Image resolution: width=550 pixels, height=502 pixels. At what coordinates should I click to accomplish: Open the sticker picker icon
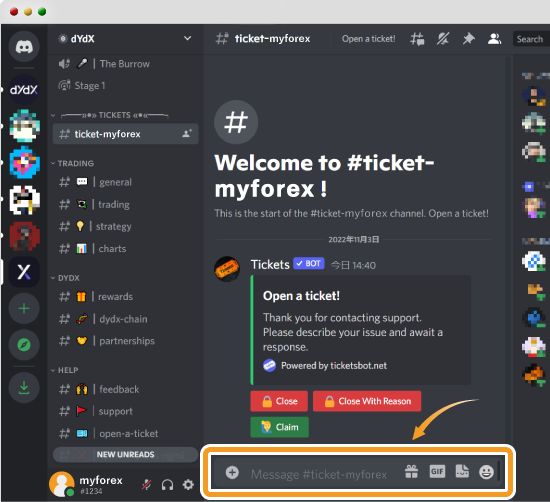pos(462,471)
